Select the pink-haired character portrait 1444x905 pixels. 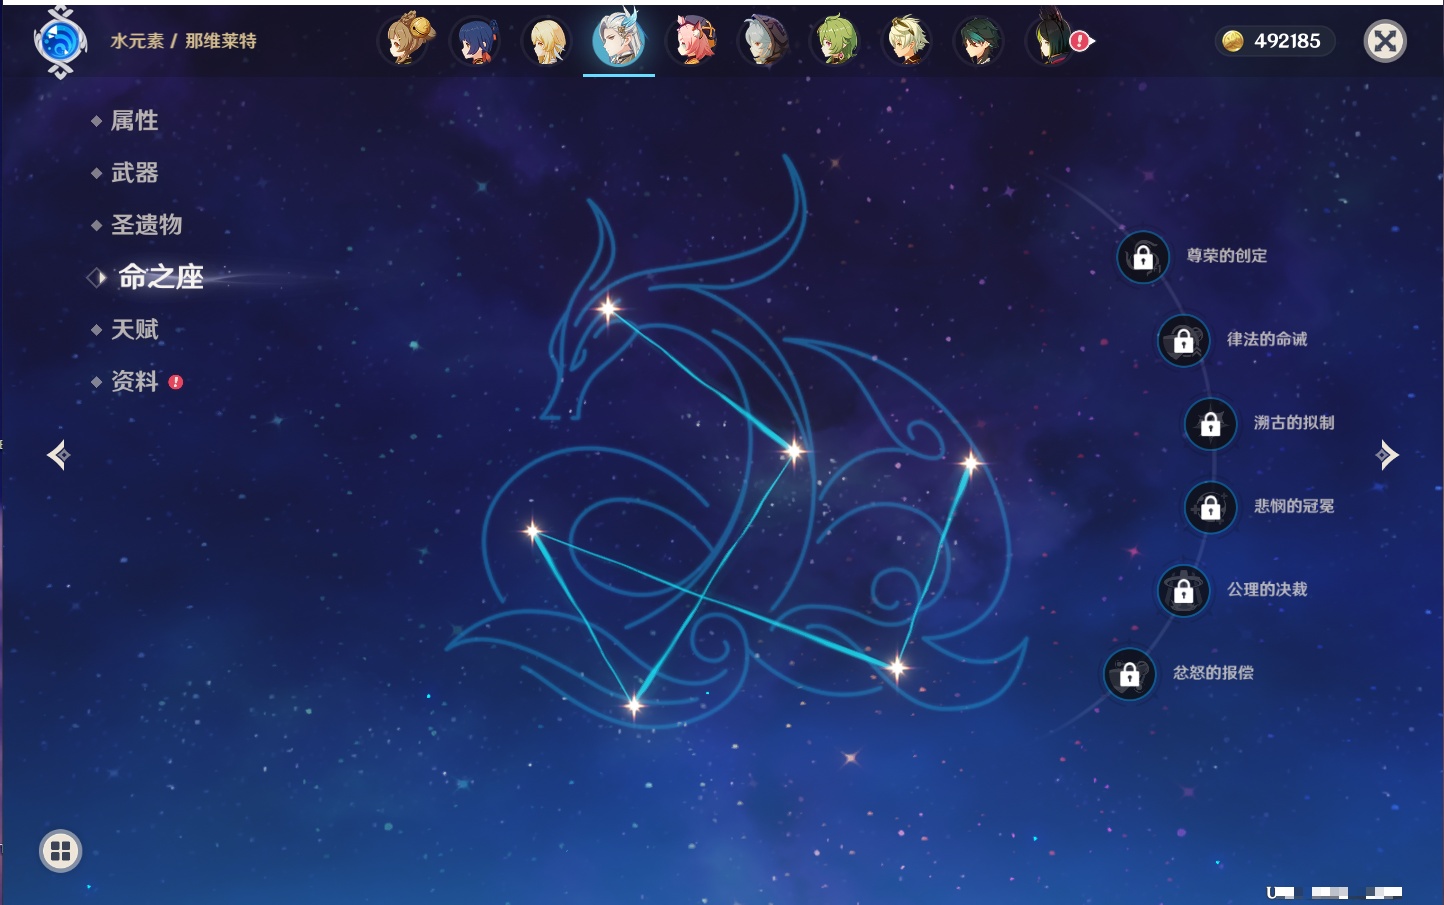[692, 41]
